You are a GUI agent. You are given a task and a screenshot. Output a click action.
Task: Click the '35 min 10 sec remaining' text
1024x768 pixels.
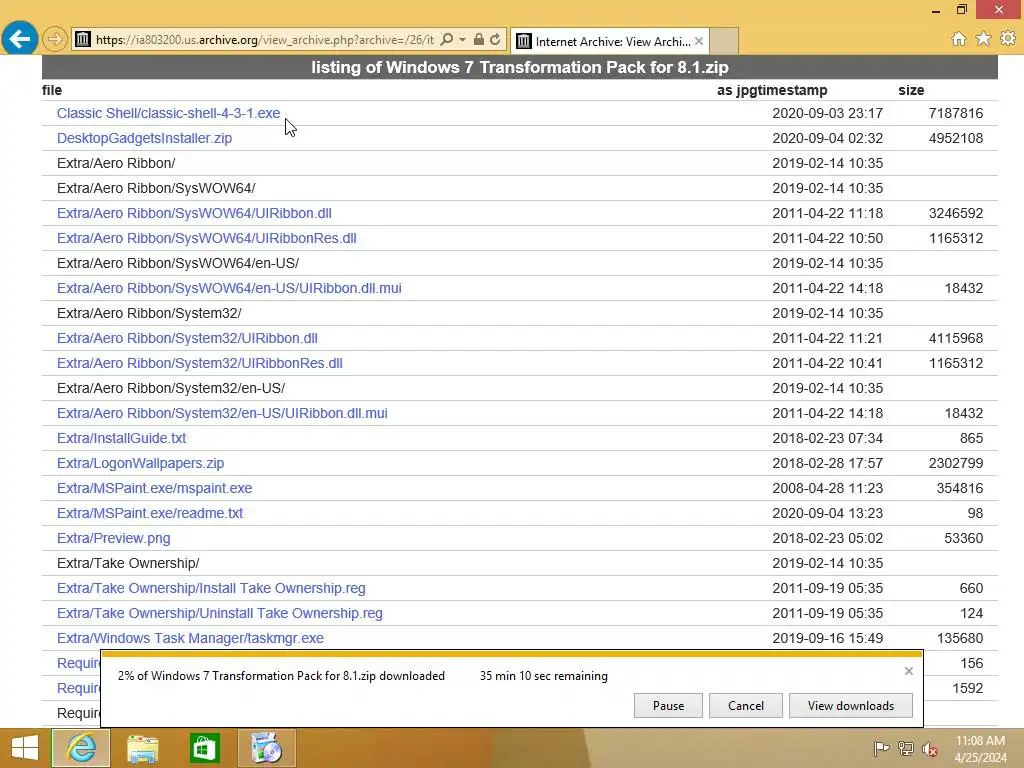pos(543,676)
